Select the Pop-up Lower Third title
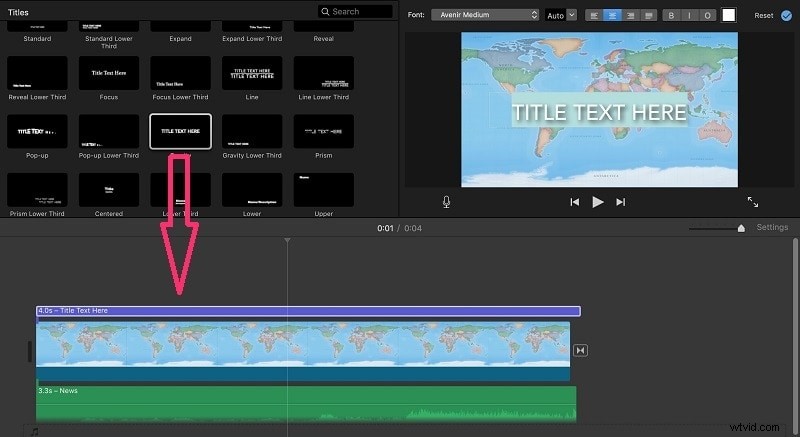This screenshot has width=800, height=437. tap(109, 132)
